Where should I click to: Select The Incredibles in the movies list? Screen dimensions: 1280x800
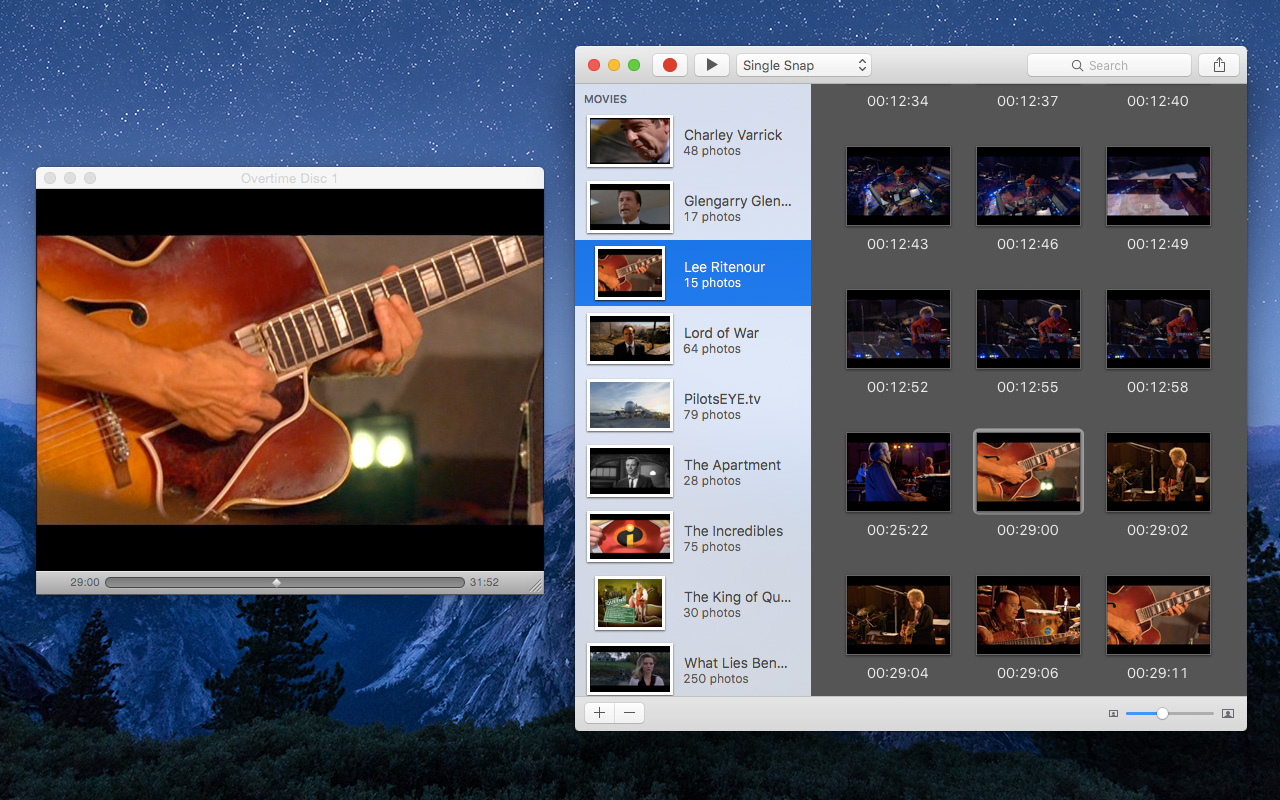coord(693,538)
